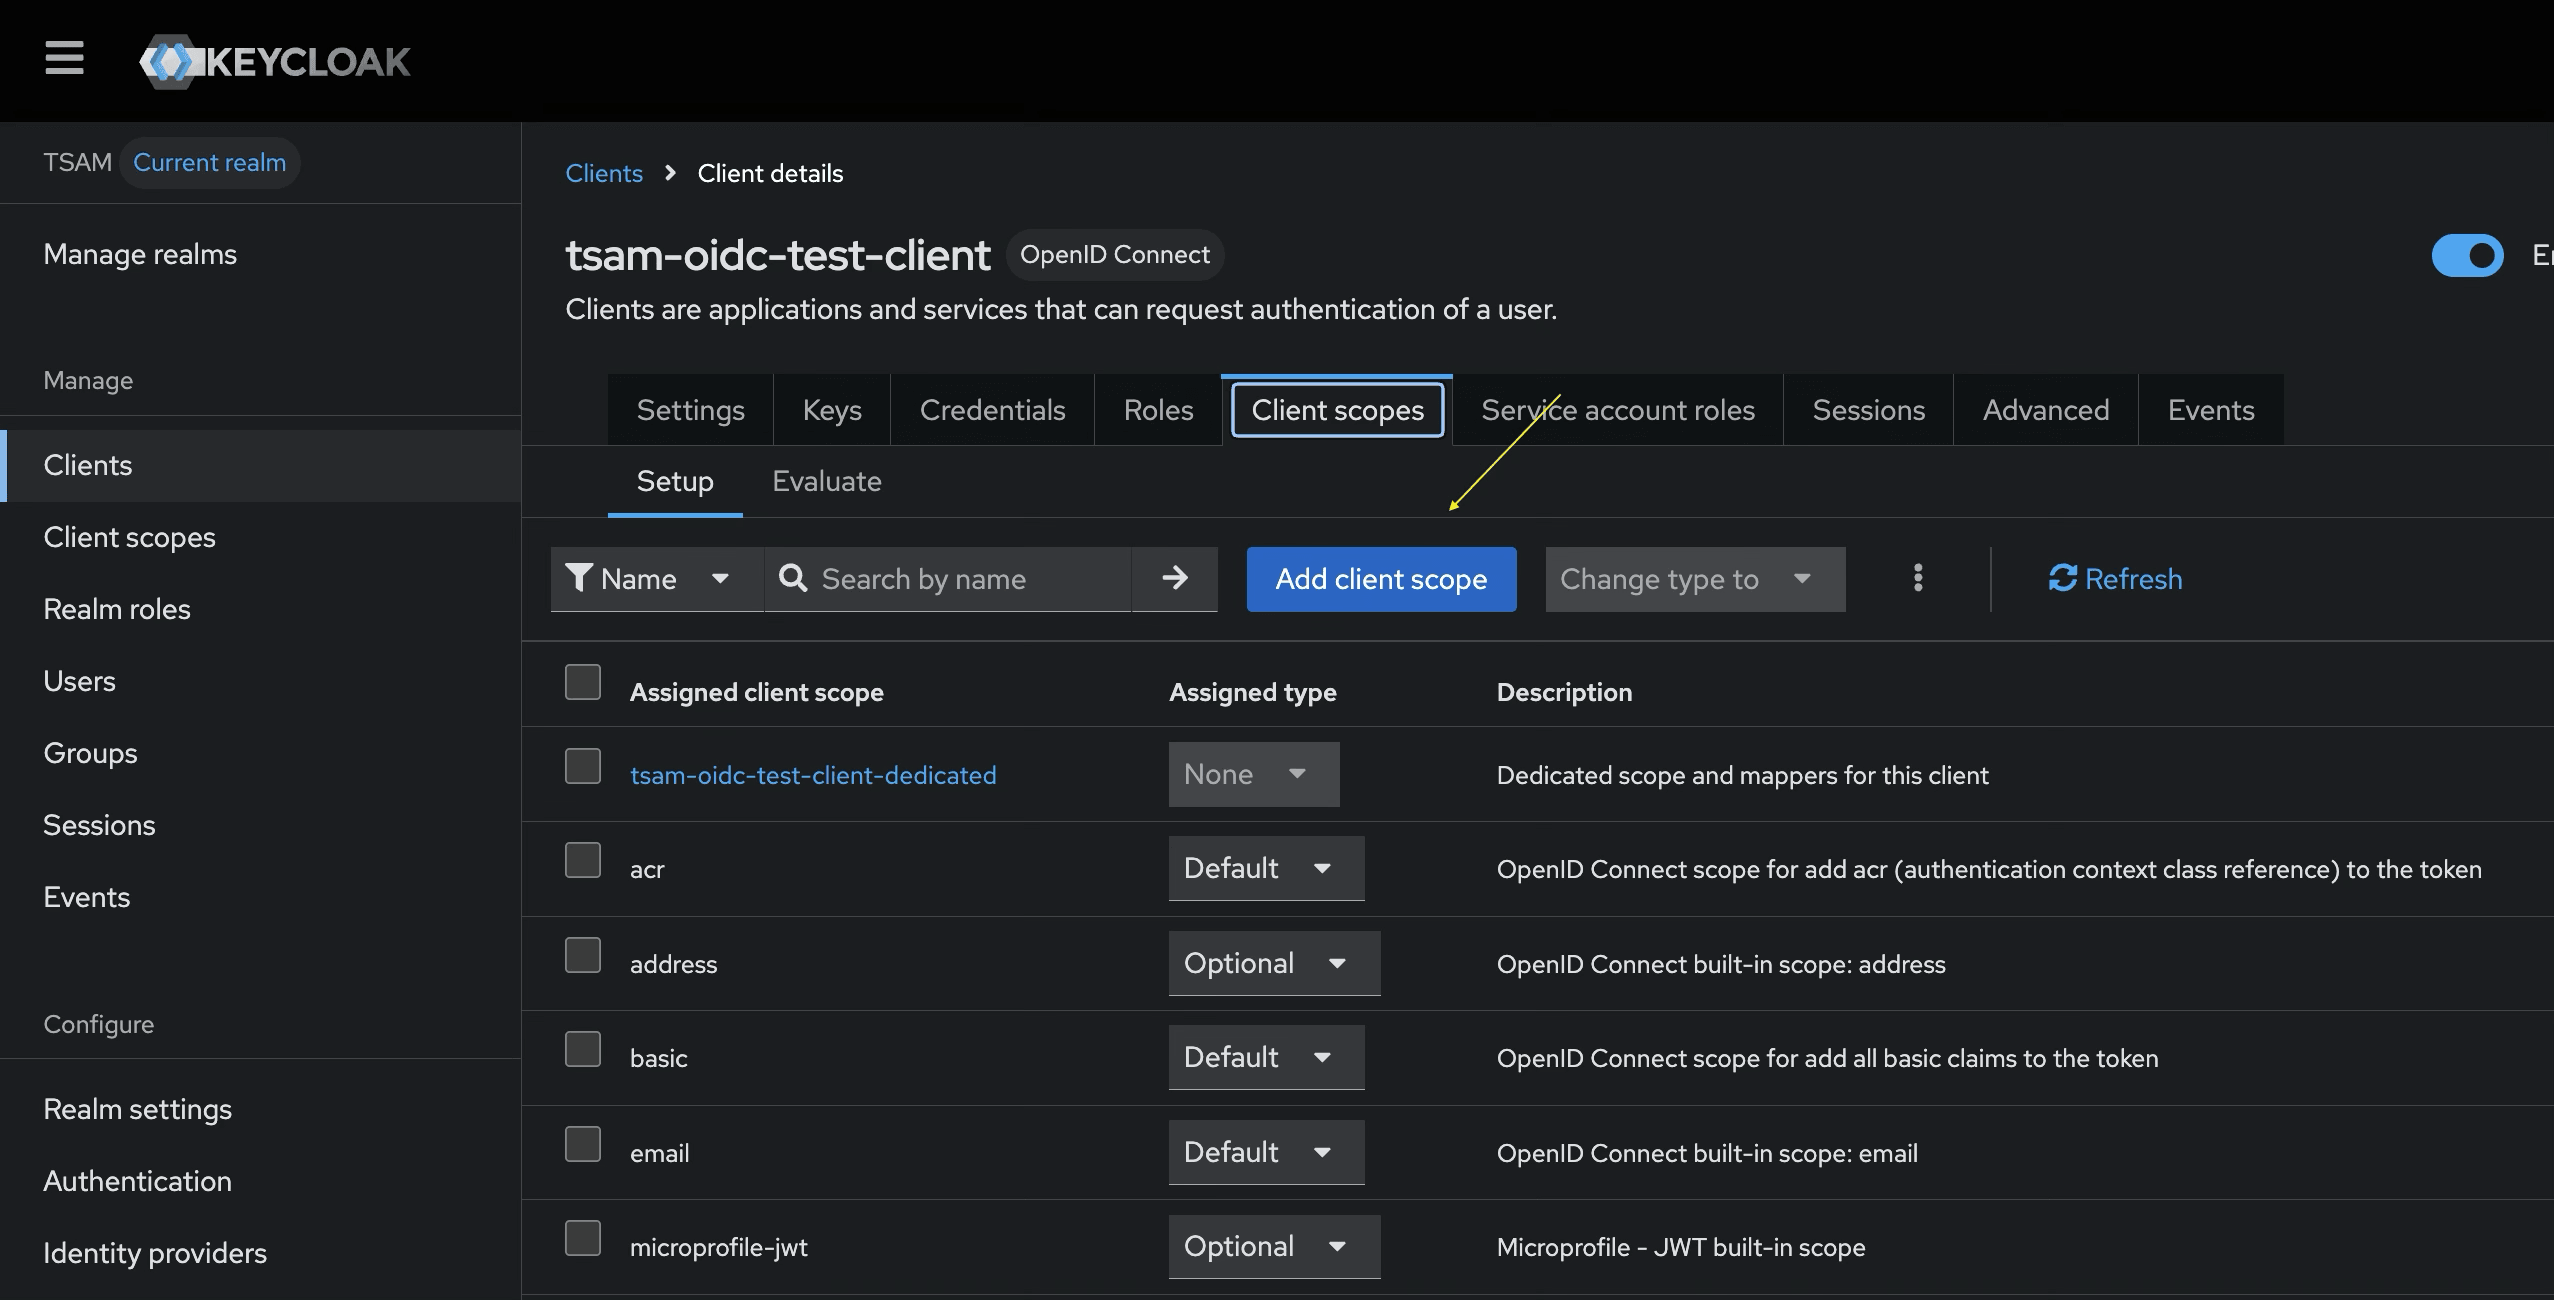The width and height of the screenshot is (2554, 1300).
Task: Select the Setup sub-tab
Action: click(675, 481)
